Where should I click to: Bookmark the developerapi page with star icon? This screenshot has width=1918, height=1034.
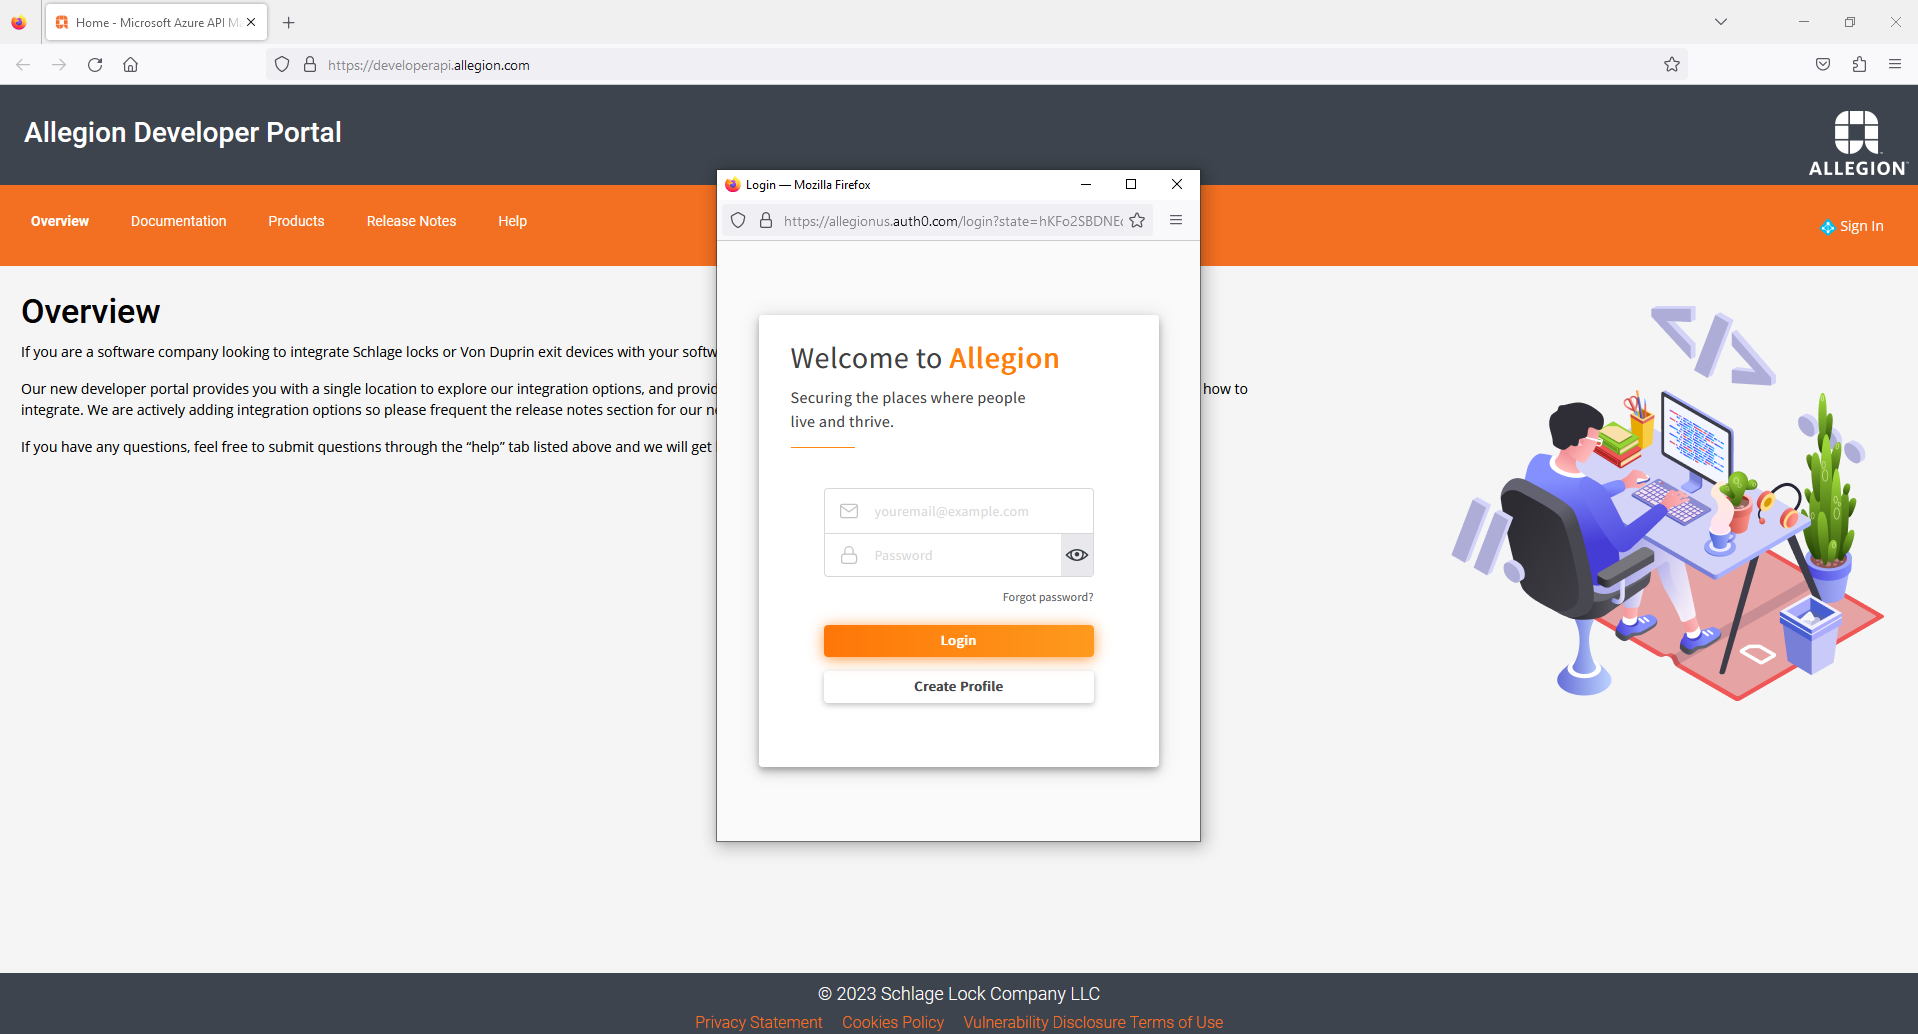[1672, 65]
